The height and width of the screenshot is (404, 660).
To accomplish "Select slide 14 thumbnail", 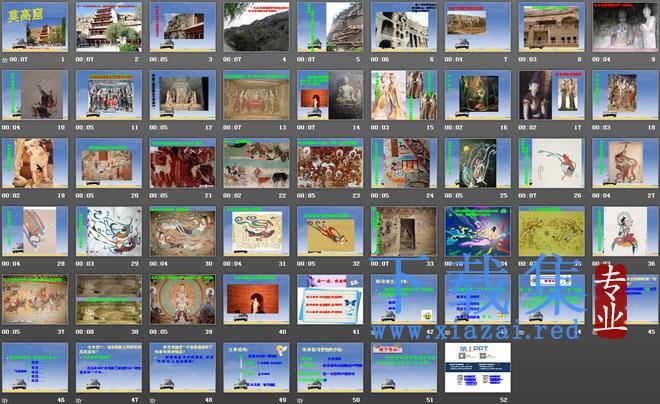I will point(330,95).
